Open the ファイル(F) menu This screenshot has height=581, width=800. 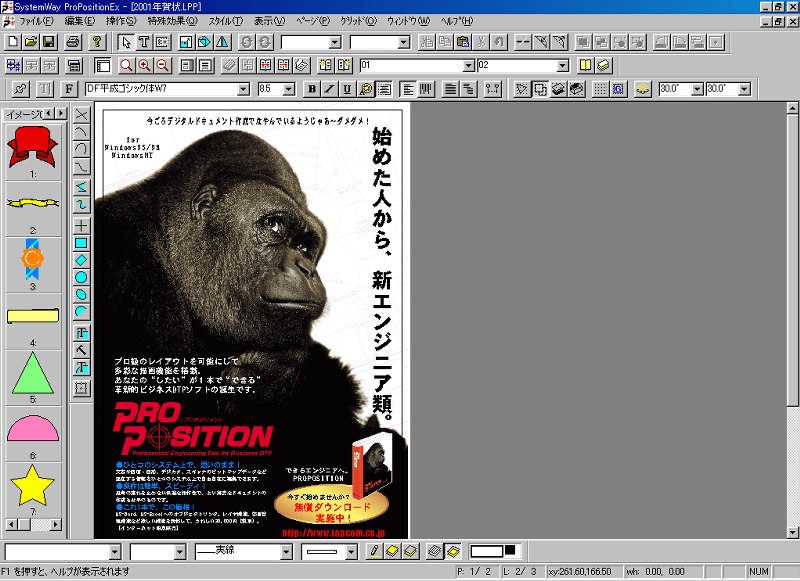click(x=36, y=21)
